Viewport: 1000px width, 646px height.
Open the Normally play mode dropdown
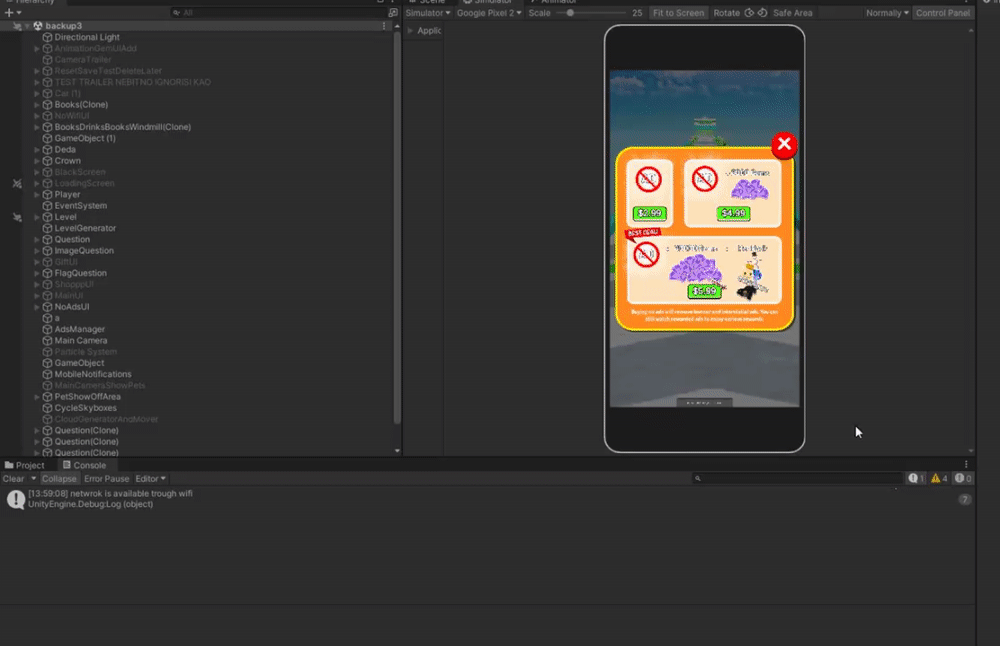(886, 13)
